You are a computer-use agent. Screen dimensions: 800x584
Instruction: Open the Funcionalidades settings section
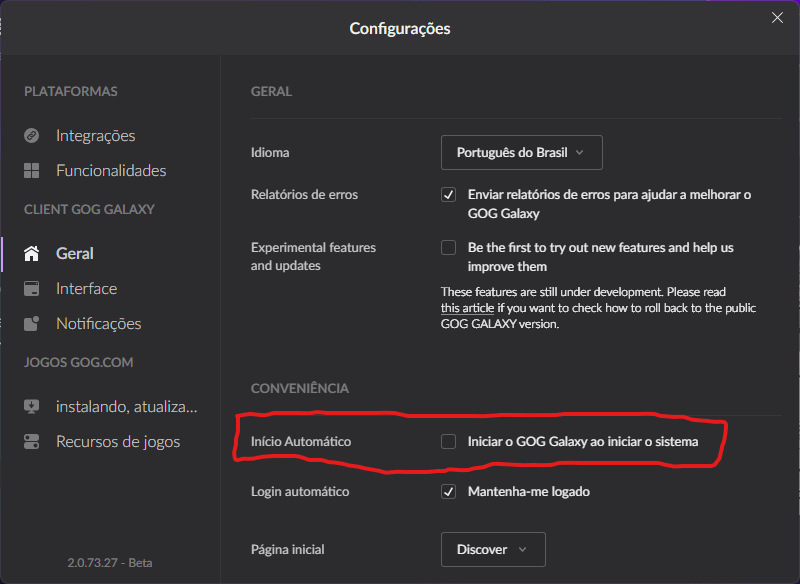tap(110, 170)
